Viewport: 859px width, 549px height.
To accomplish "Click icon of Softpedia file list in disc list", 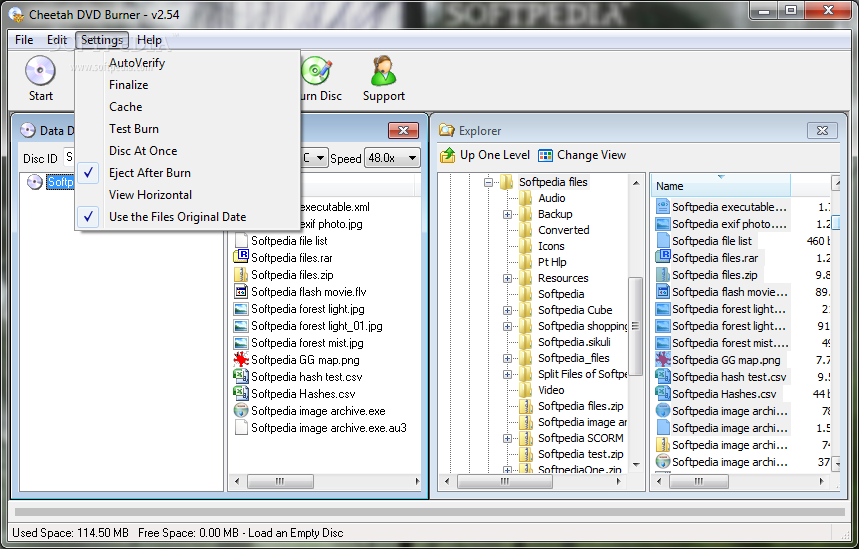I will [x=241, y=240].
